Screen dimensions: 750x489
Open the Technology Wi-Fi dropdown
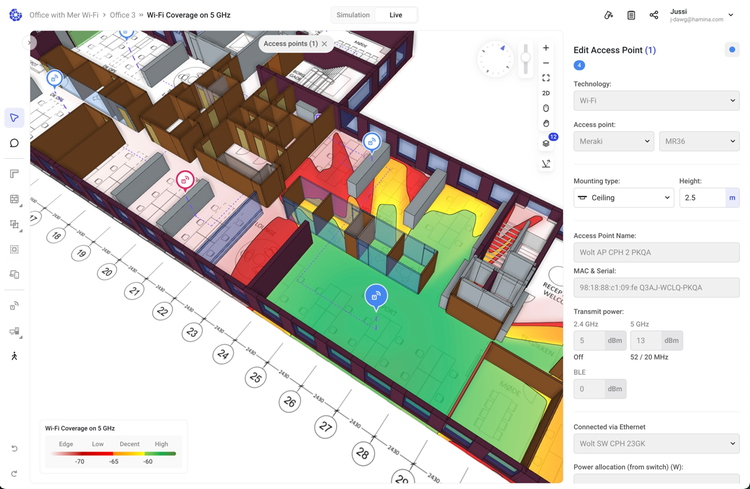point(656,100)
